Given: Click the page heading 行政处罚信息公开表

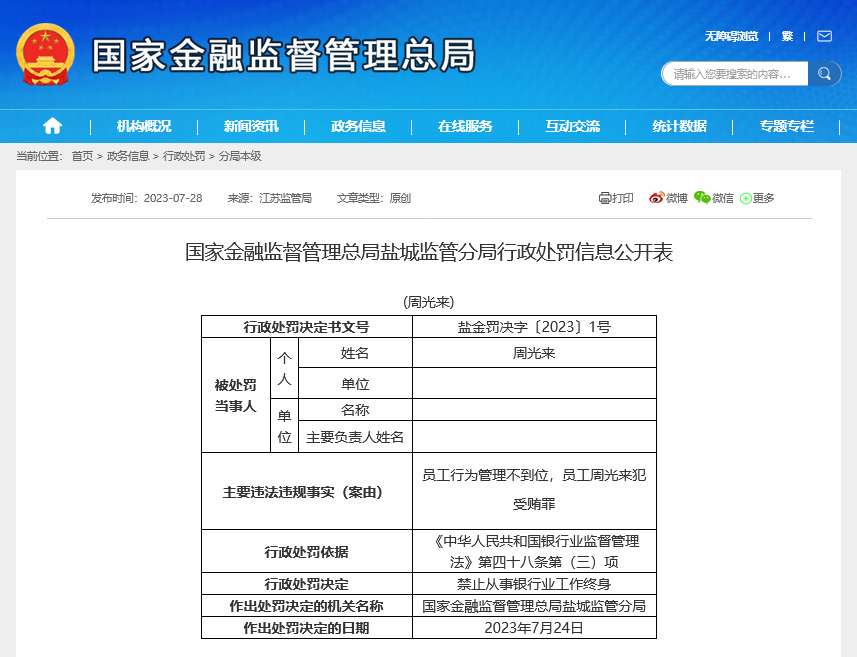Looking at the screenshot, I should (x=429, y=252).
